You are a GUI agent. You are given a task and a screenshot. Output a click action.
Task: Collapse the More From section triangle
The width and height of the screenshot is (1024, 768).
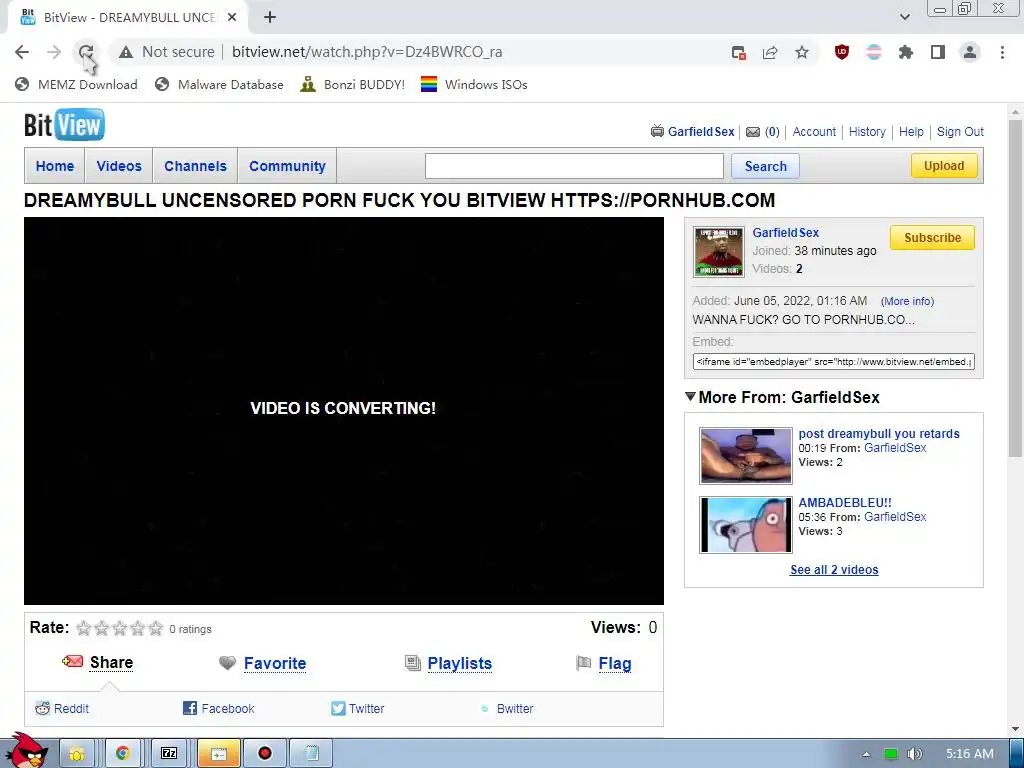tap(690, 396)
